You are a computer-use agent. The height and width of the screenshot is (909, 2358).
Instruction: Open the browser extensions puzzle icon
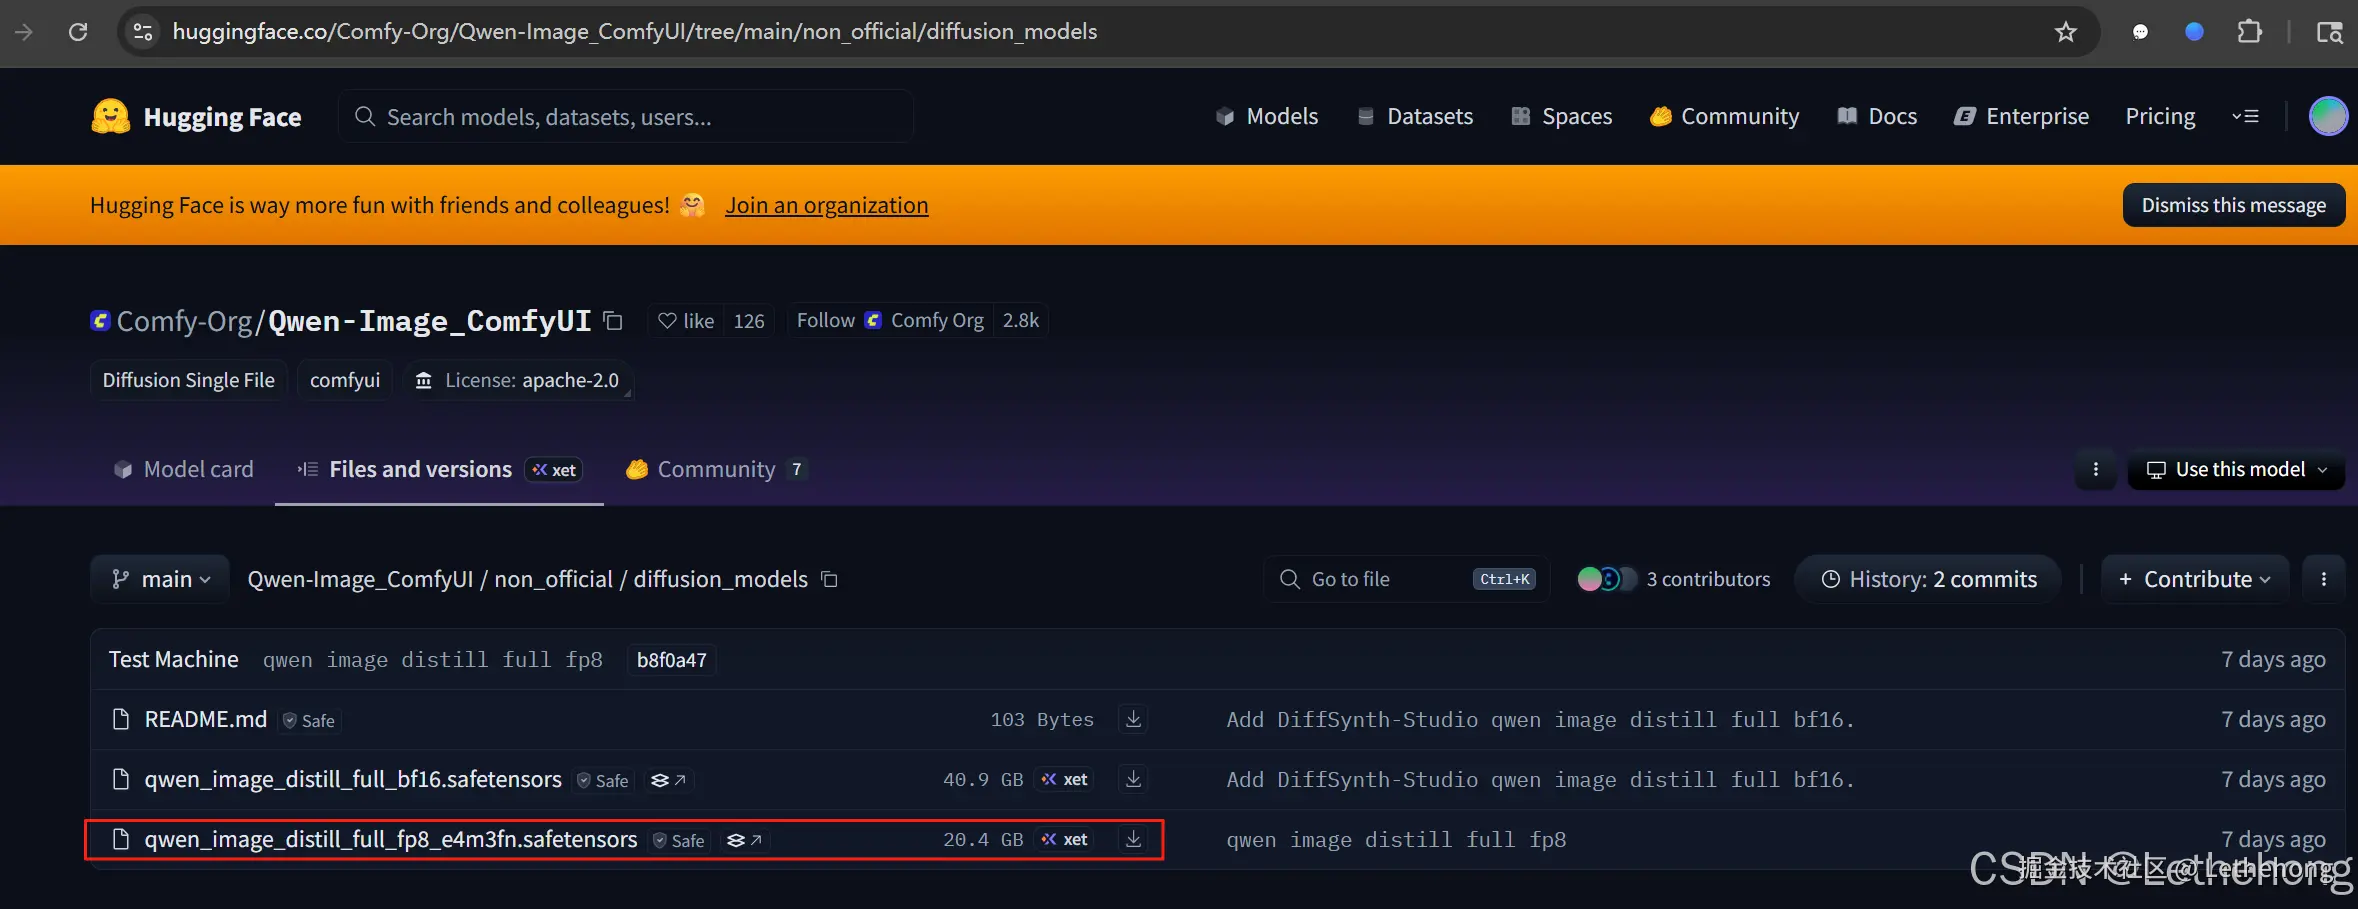(2249, 32)
